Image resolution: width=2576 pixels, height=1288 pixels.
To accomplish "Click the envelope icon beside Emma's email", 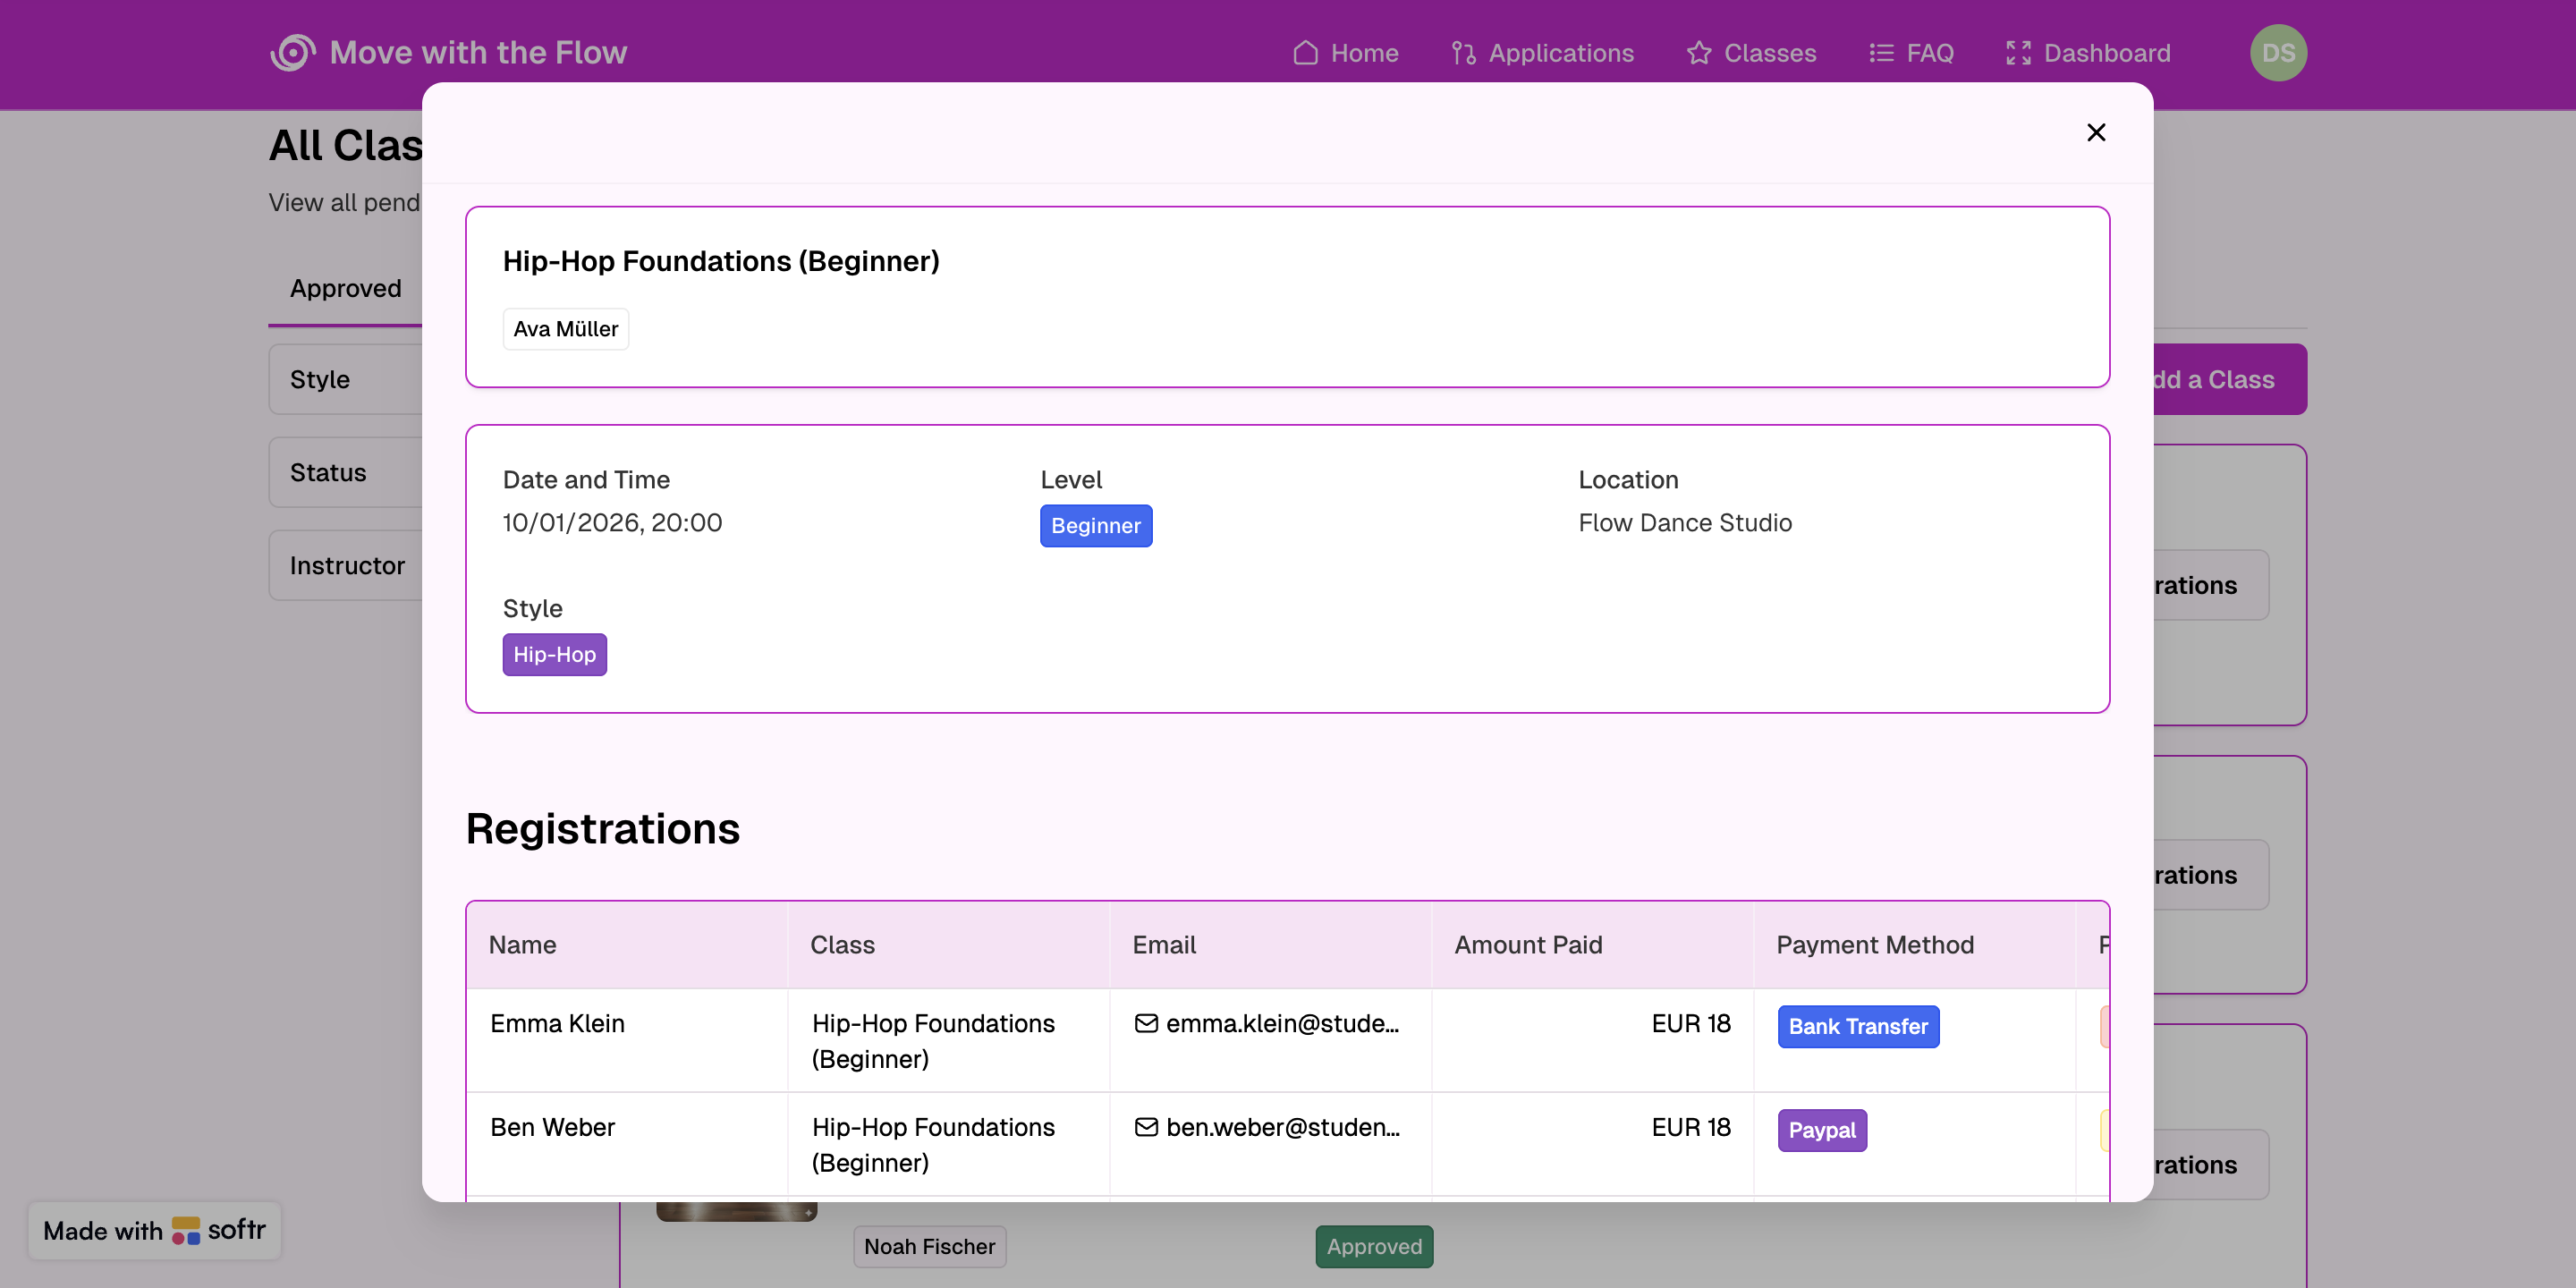I will click(x=1146, y=1023).
